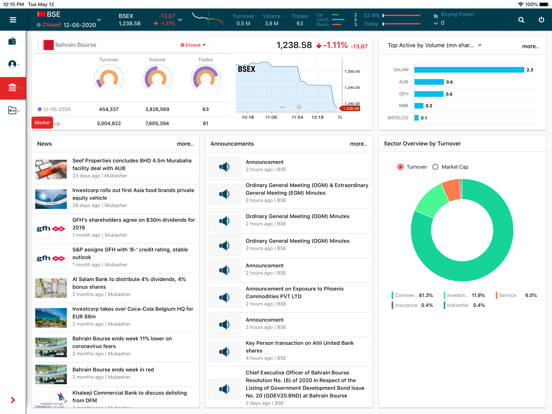Open the search magnifier icon
Viewport: 552px width, 414px height.
[x=521, y=20]
